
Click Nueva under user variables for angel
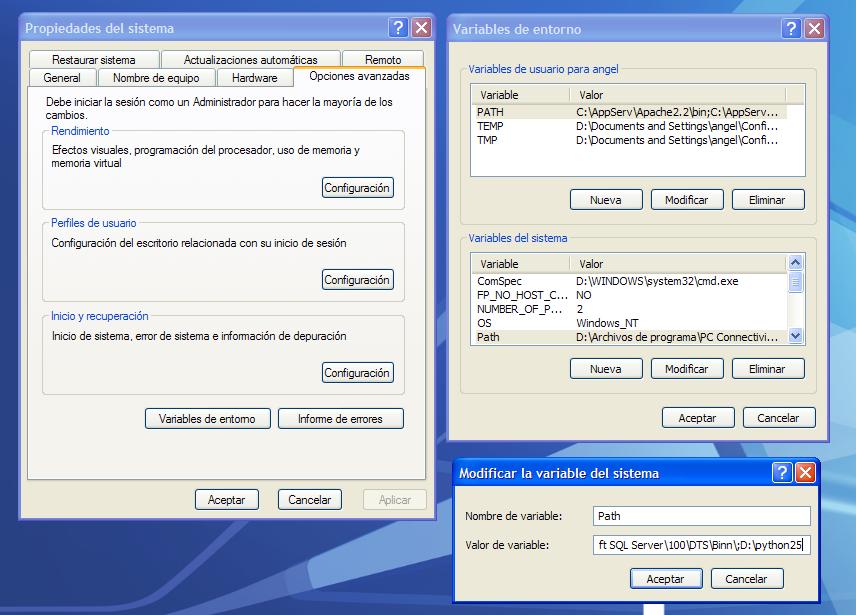coord(606,200)
